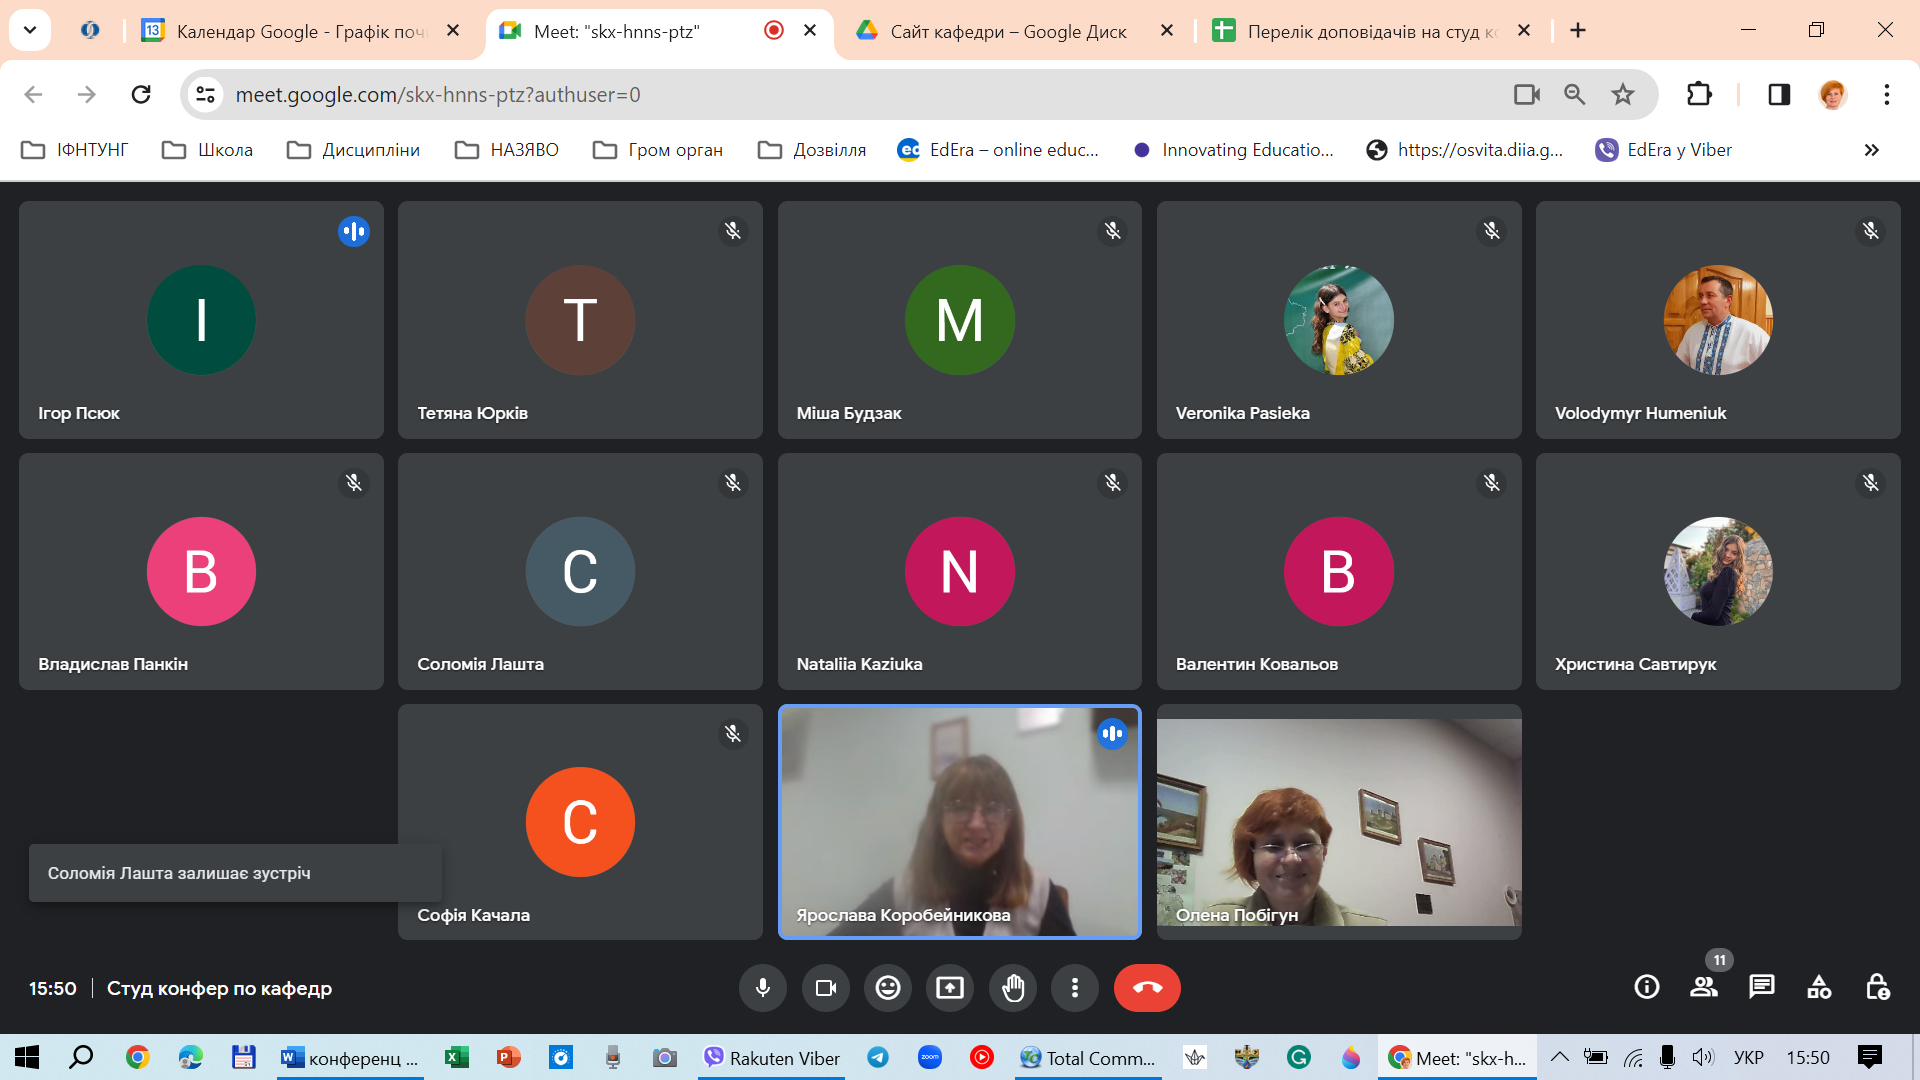This screenshot has width=1920, height=1080.
Task: Toggle the camera on or off
Action: point(826,988)
